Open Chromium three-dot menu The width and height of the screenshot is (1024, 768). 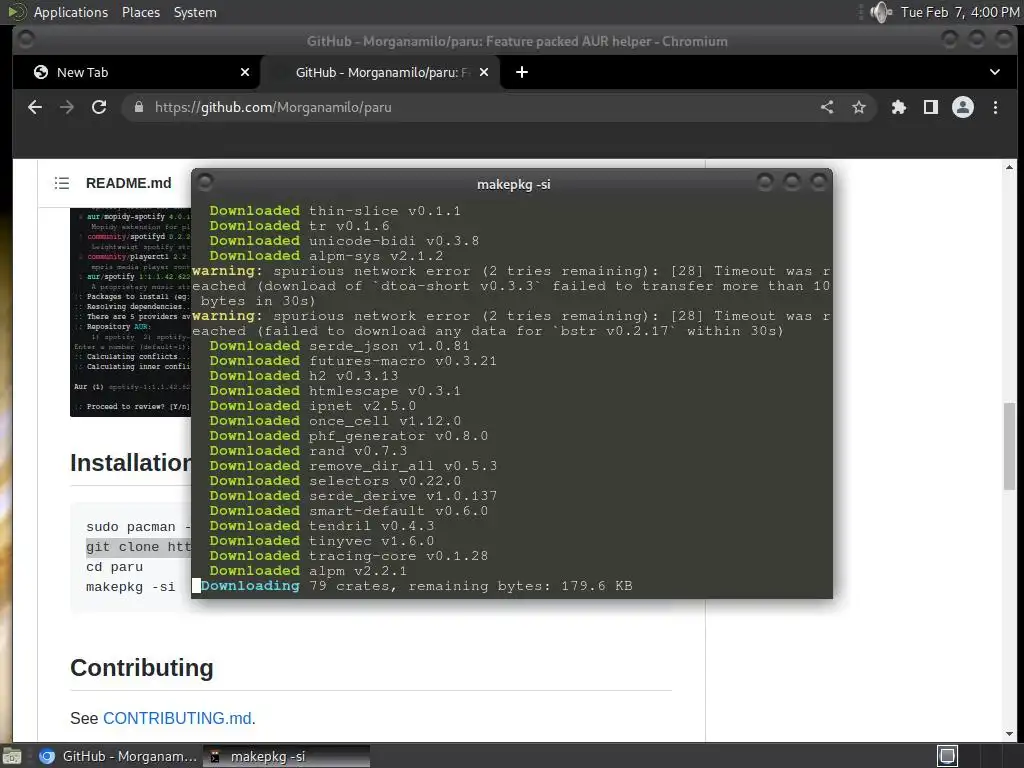pos(995,107)
